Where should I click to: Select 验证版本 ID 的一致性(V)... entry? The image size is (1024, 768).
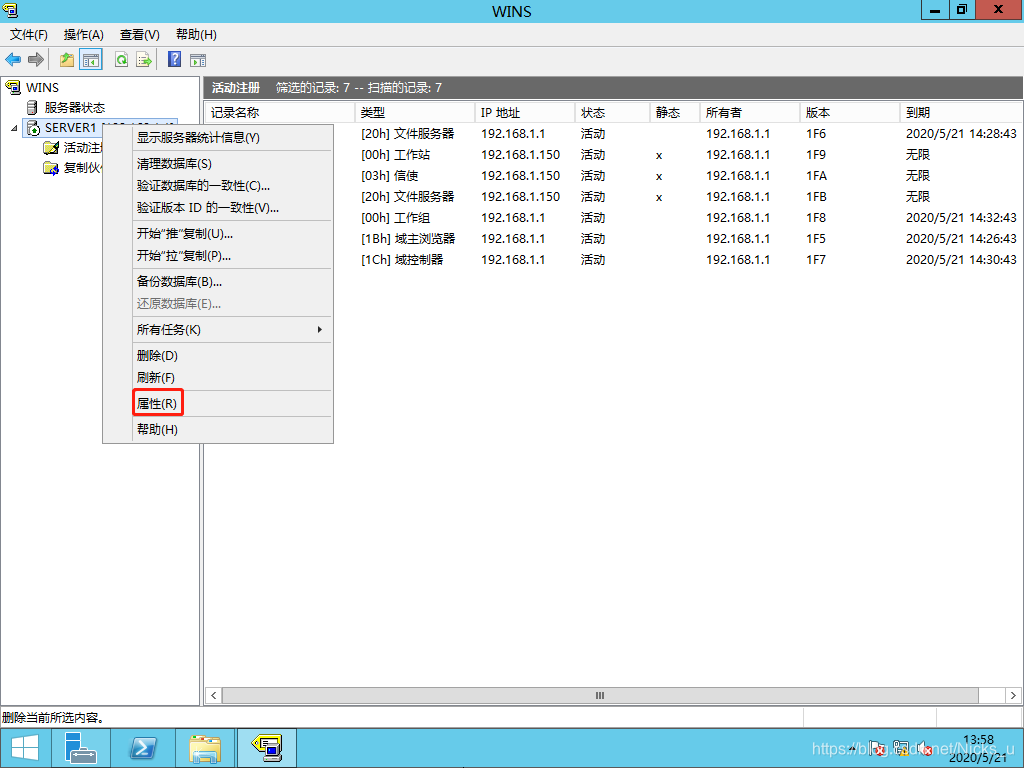232,208
